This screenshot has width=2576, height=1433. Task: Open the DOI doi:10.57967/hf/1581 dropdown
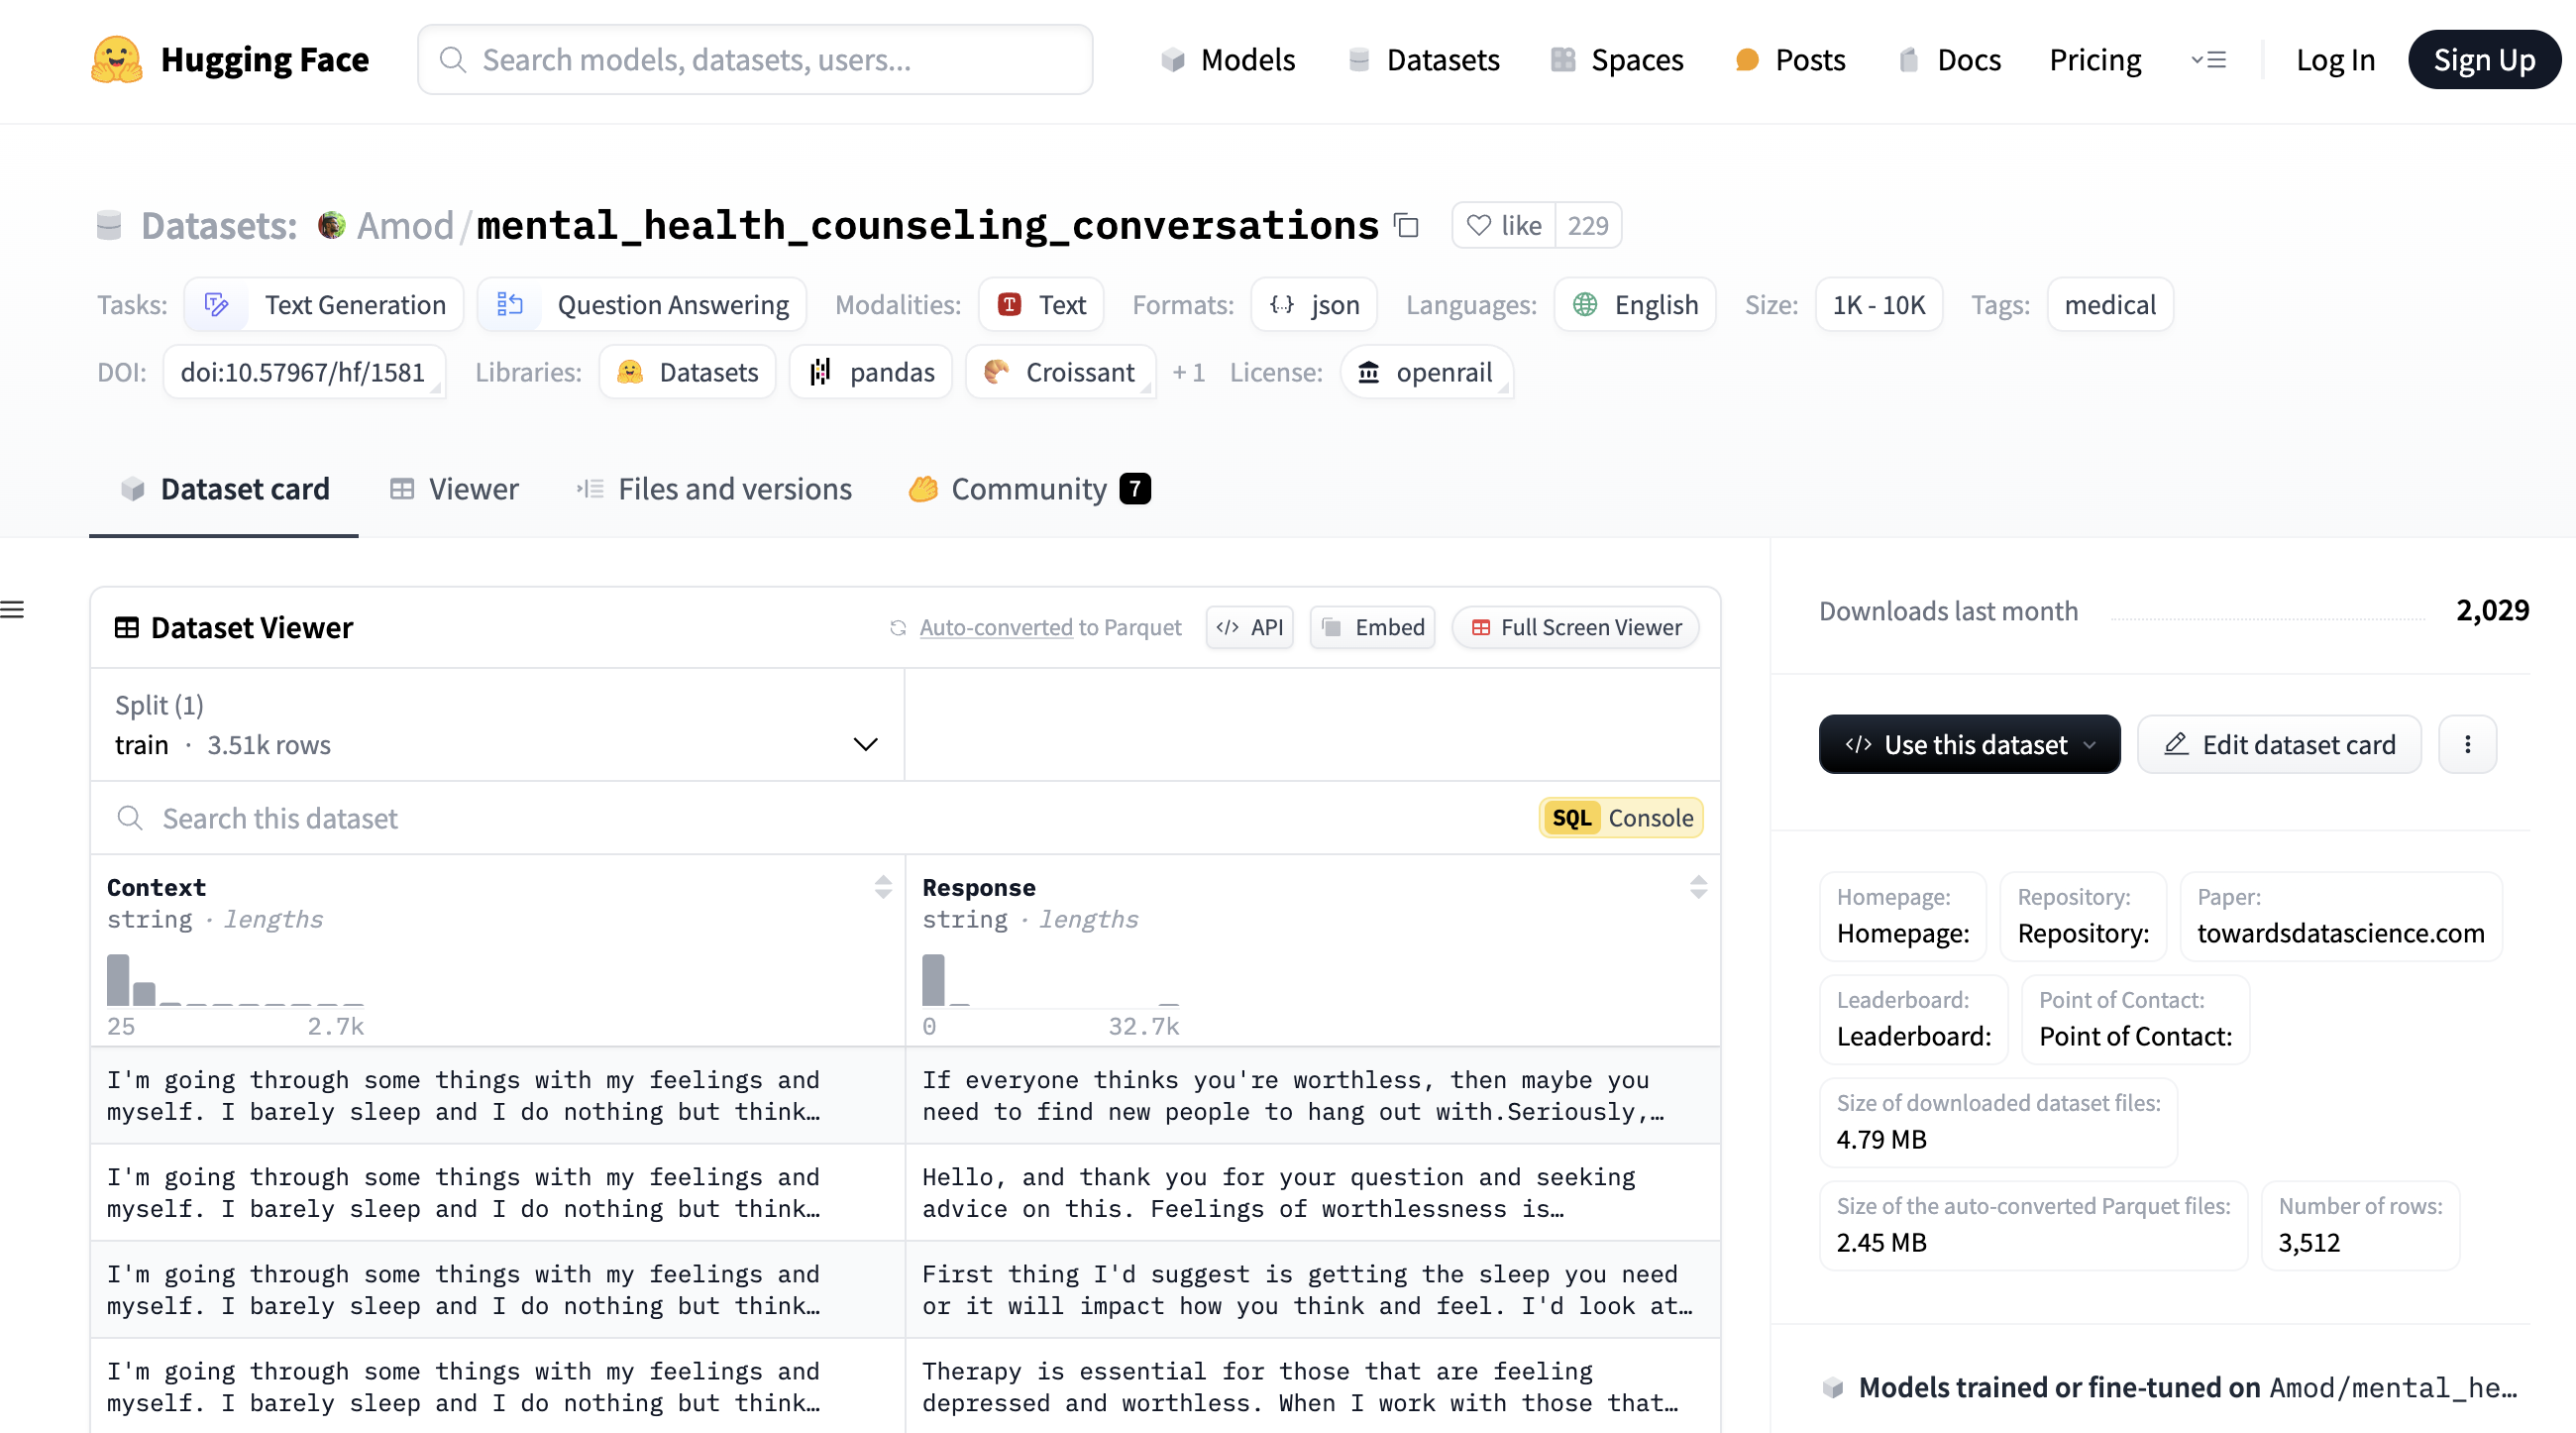(x=304, y=372)
